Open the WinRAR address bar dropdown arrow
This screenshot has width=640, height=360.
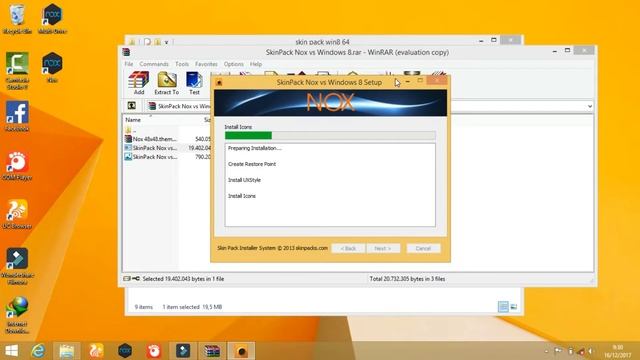[590, 106]
